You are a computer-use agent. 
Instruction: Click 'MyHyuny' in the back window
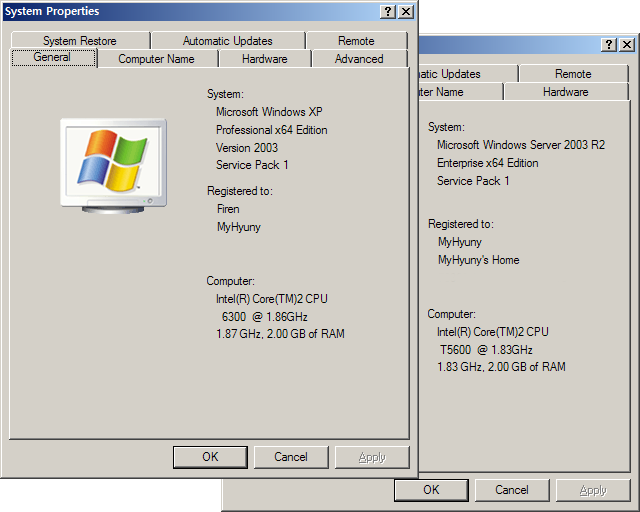[460, 242]
